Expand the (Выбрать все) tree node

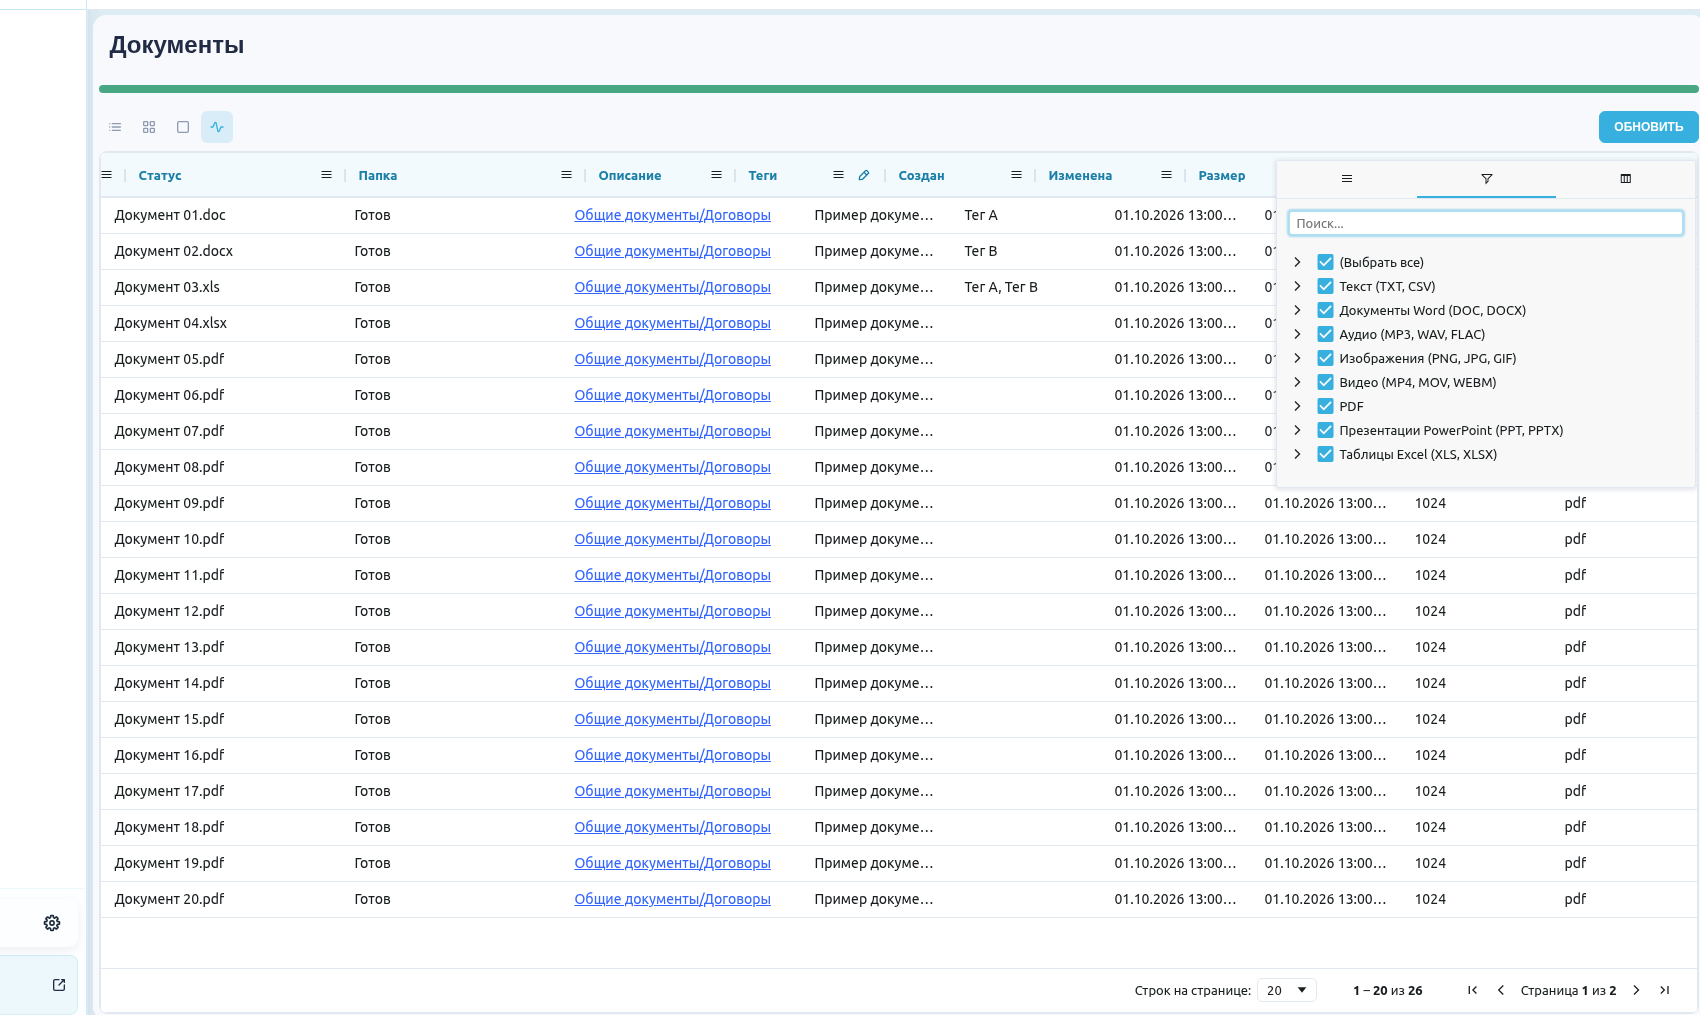[x=1297, y=262]
